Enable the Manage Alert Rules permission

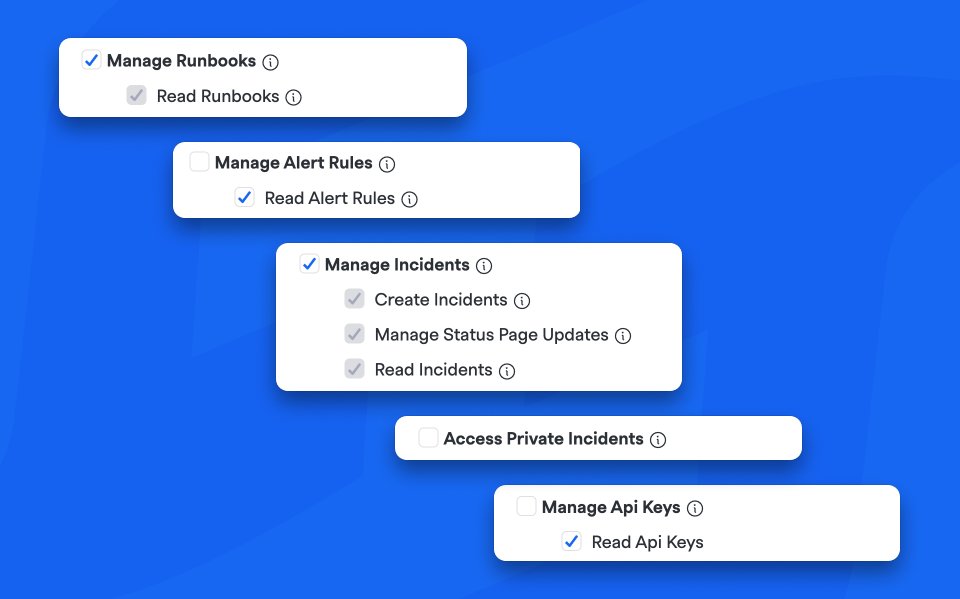199,163
